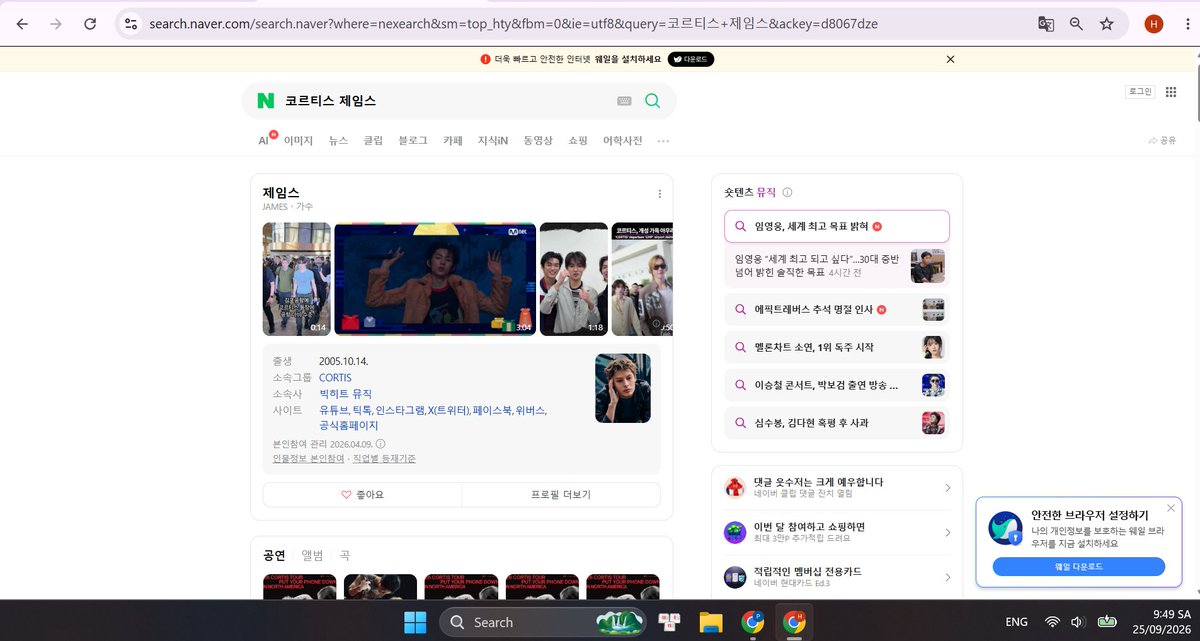
Task: Click the 다운로드 button in top banner
Action: click(x=691, y=59)
